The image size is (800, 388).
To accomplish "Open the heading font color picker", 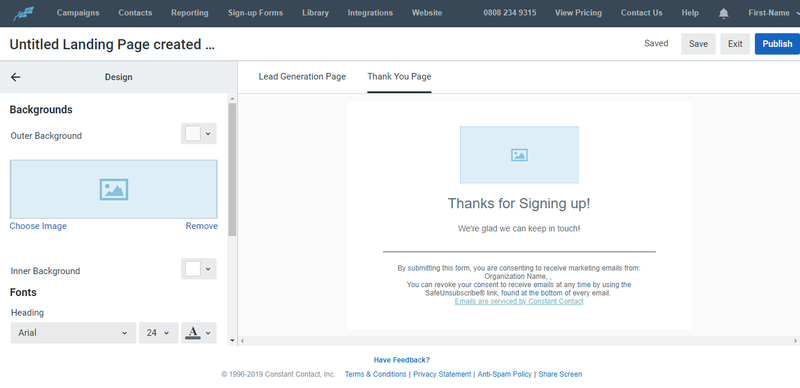I will 198,333.
